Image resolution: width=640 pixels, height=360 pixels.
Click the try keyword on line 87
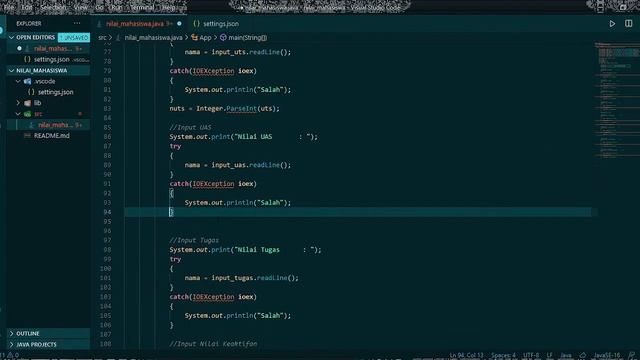tap(175, 146)
